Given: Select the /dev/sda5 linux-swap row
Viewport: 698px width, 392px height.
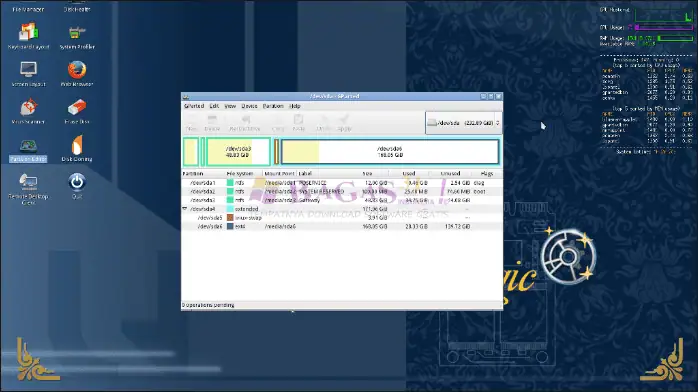Looking at the screenshot, I should [x=342, y=218].
